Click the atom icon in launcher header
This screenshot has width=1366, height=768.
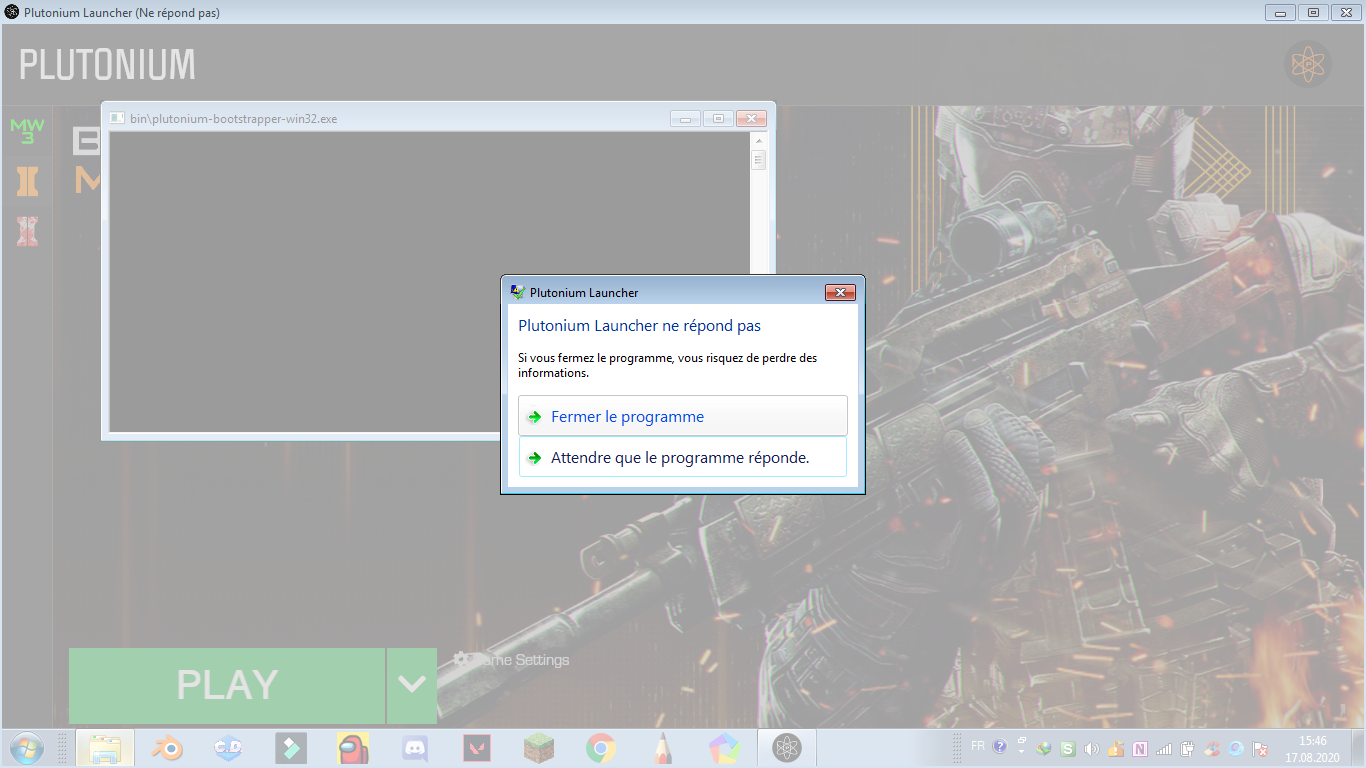pos(1308,64)
